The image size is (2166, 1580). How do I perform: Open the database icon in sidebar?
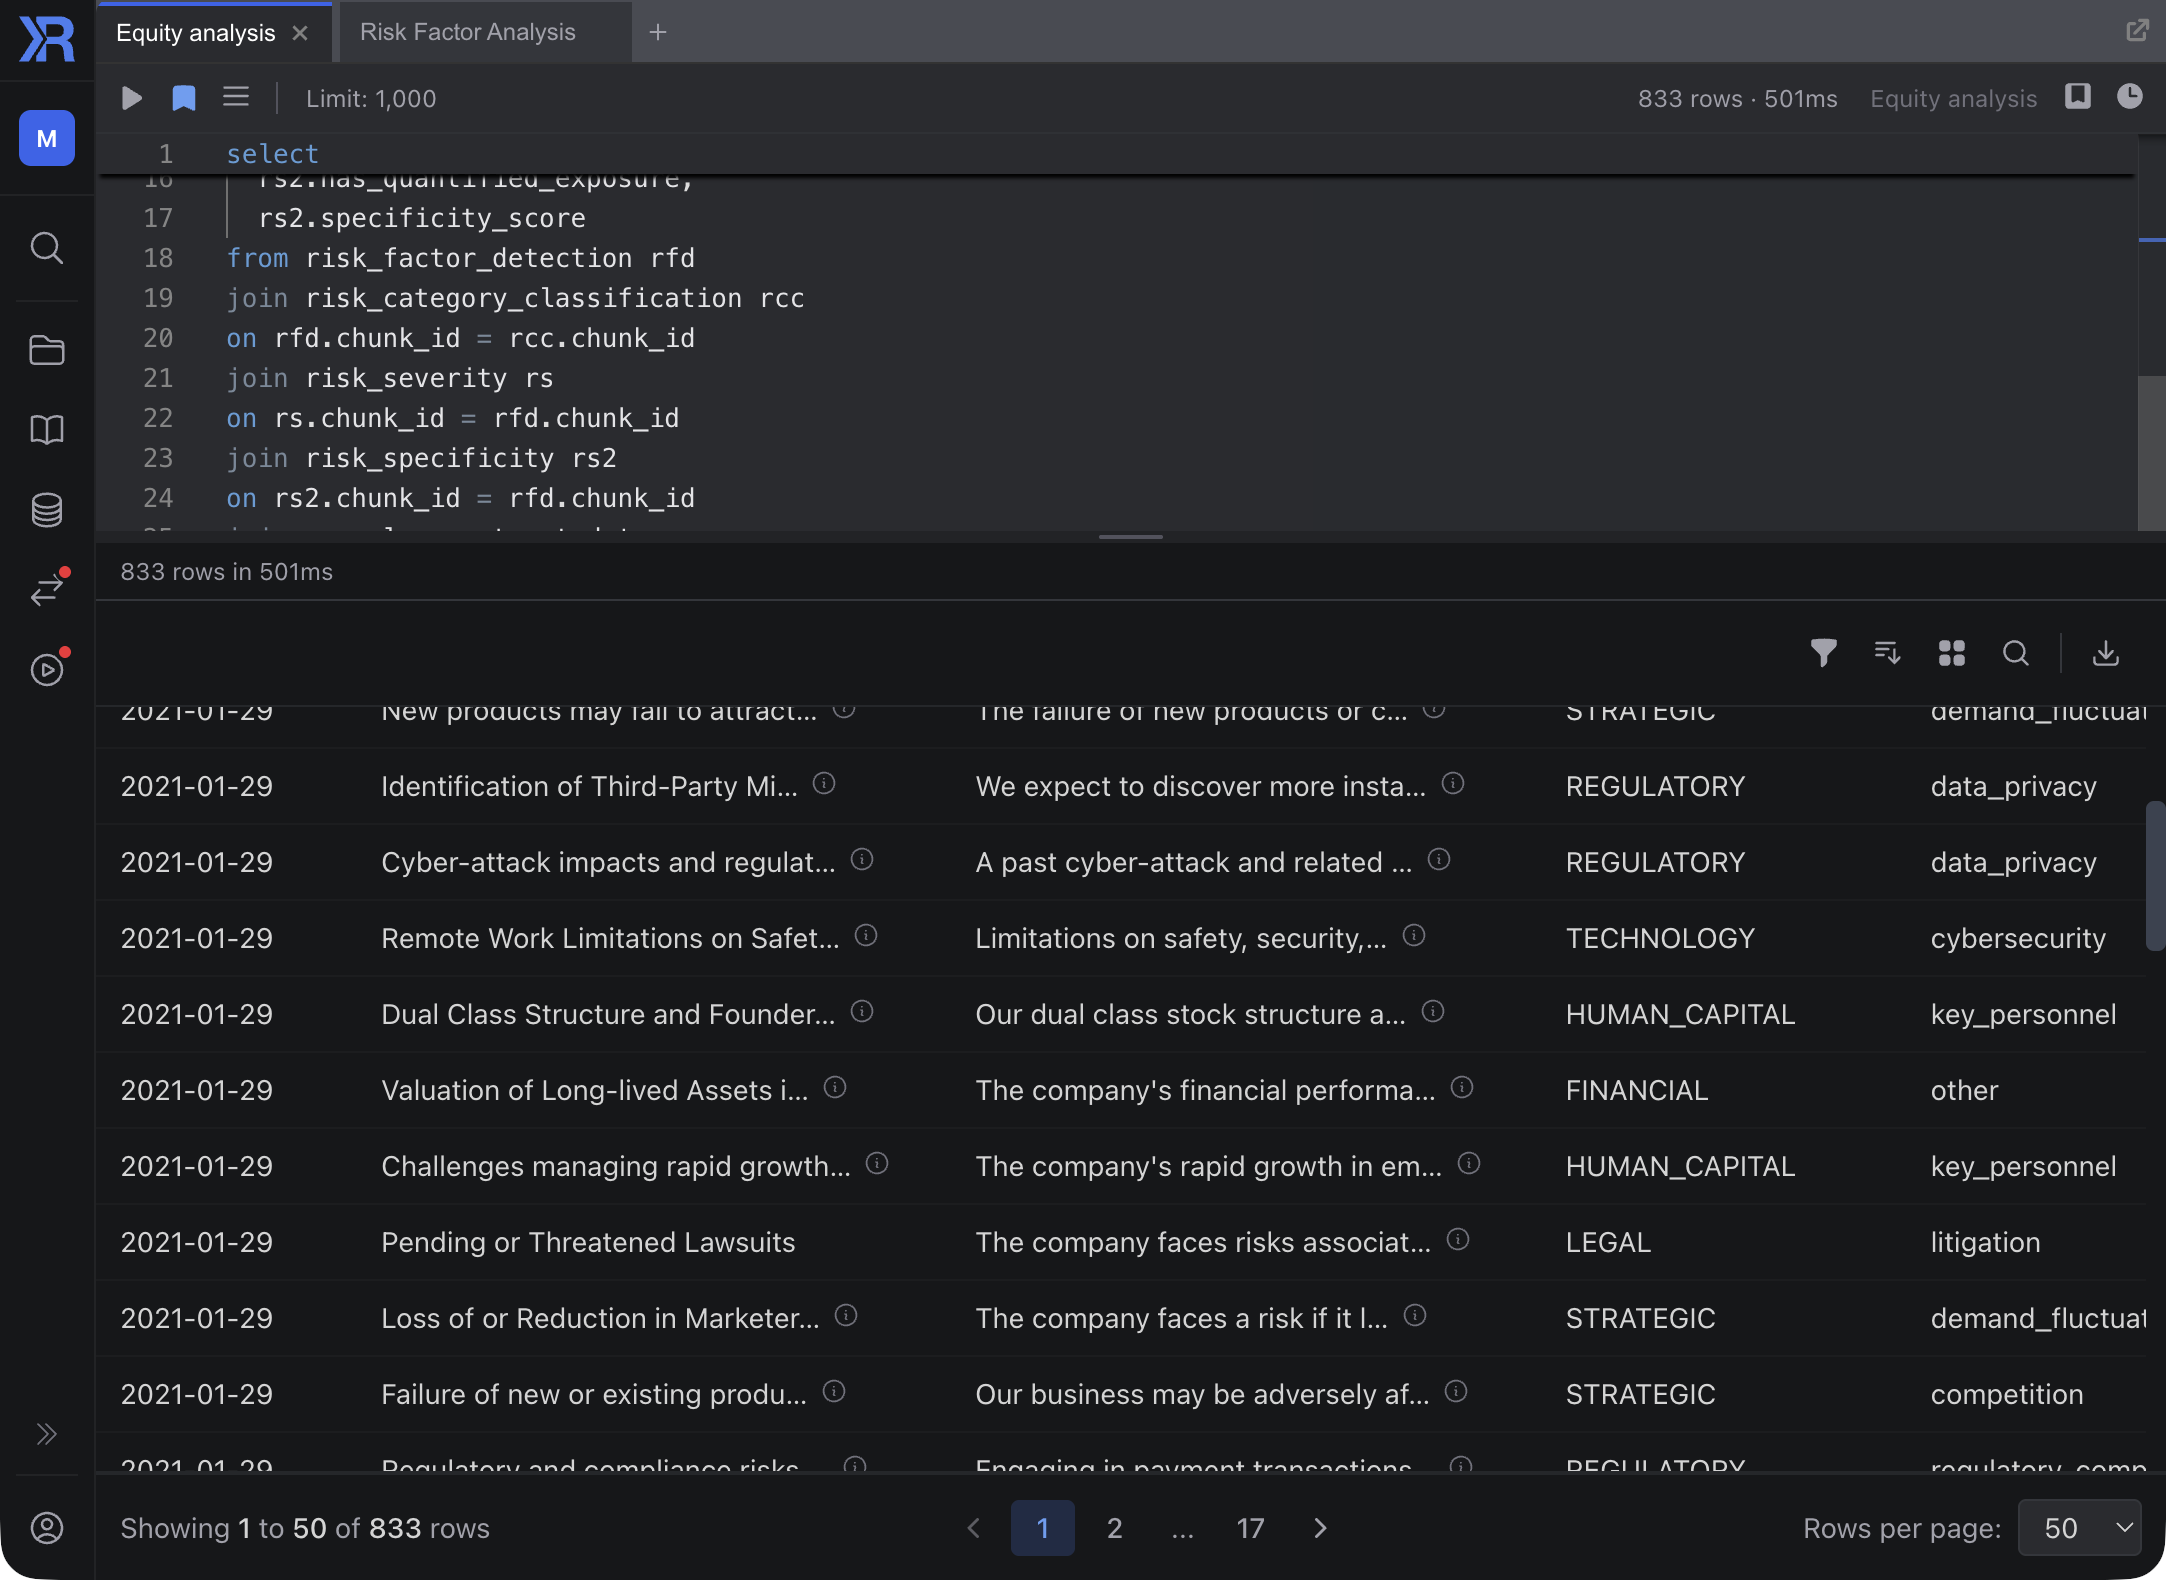[x=47, y=510]
